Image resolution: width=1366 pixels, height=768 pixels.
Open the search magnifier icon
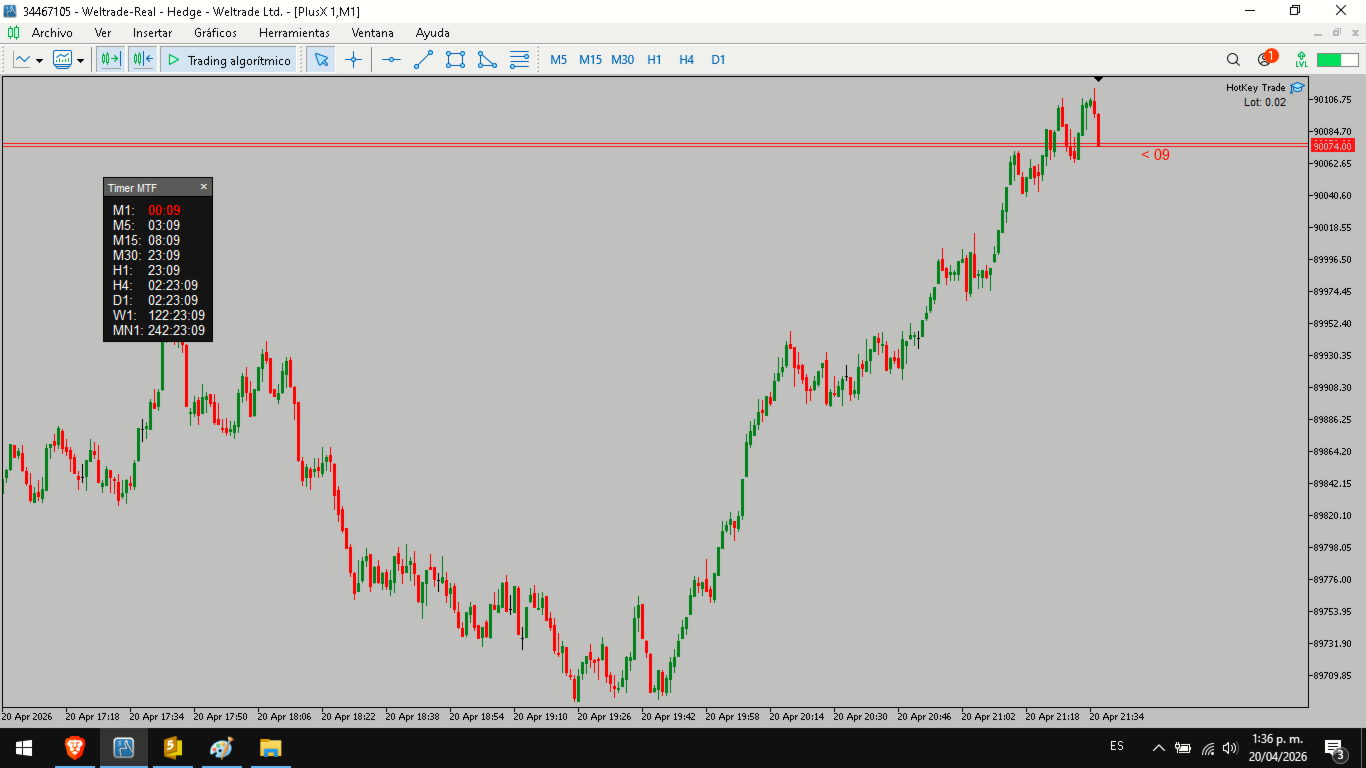[1233, 60]
